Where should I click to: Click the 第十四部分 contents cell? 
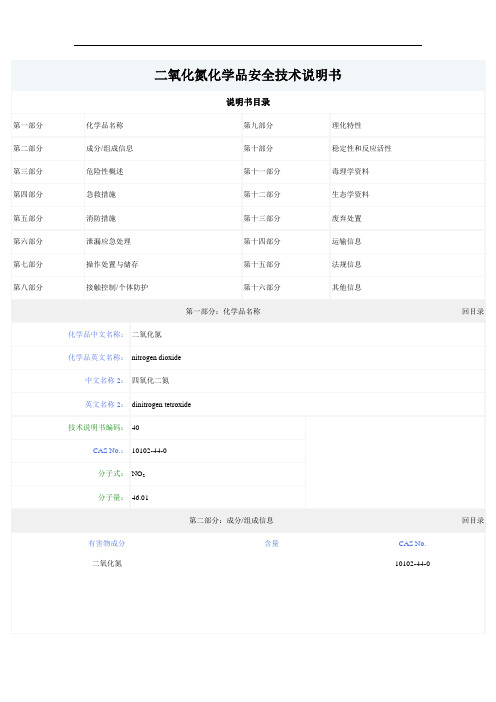[262, 241]
